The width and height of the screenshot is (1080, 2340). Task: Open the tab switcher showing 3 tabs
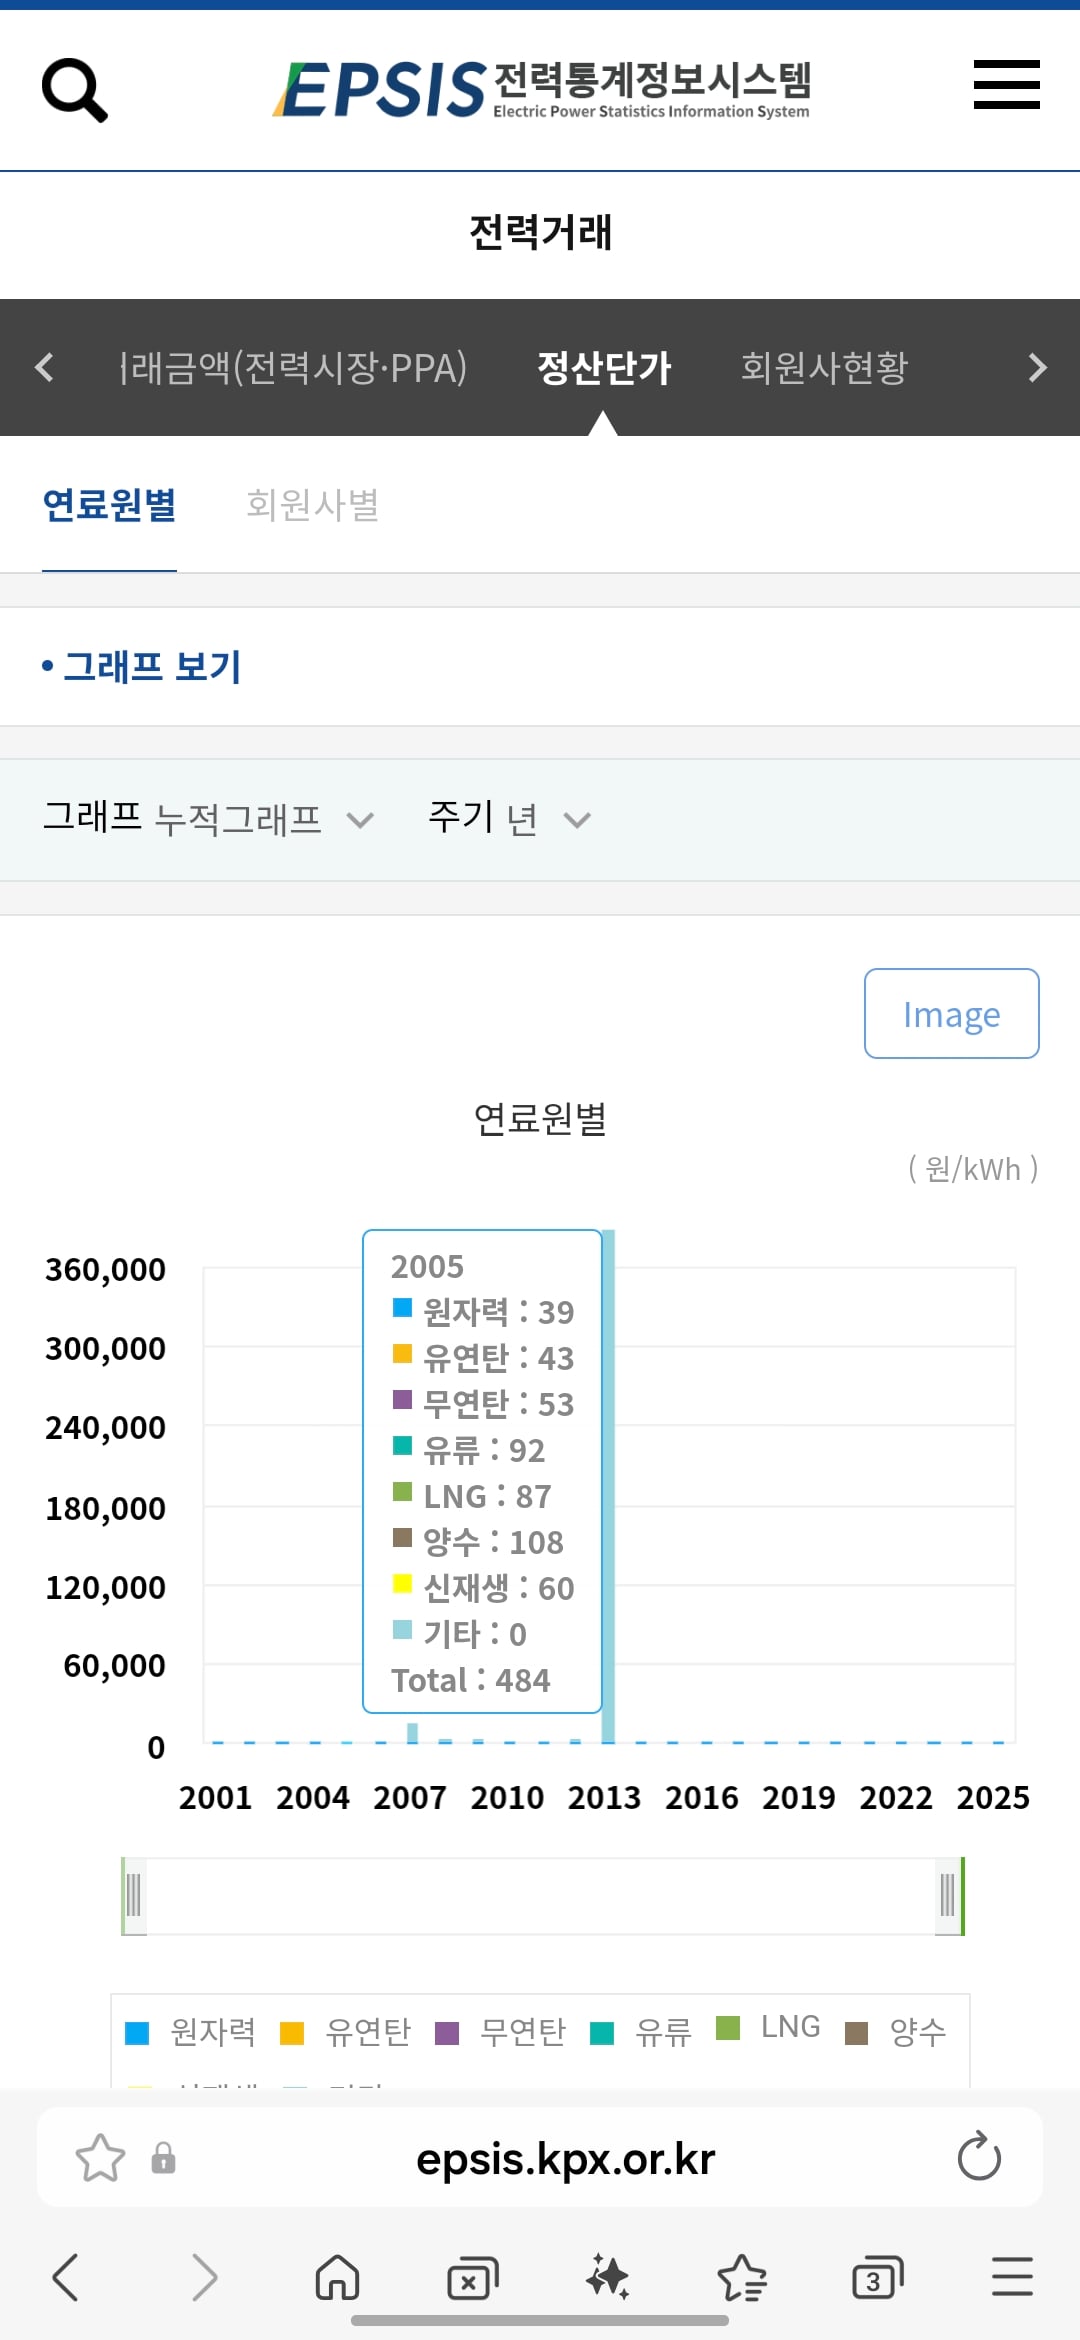point(877,2278)
